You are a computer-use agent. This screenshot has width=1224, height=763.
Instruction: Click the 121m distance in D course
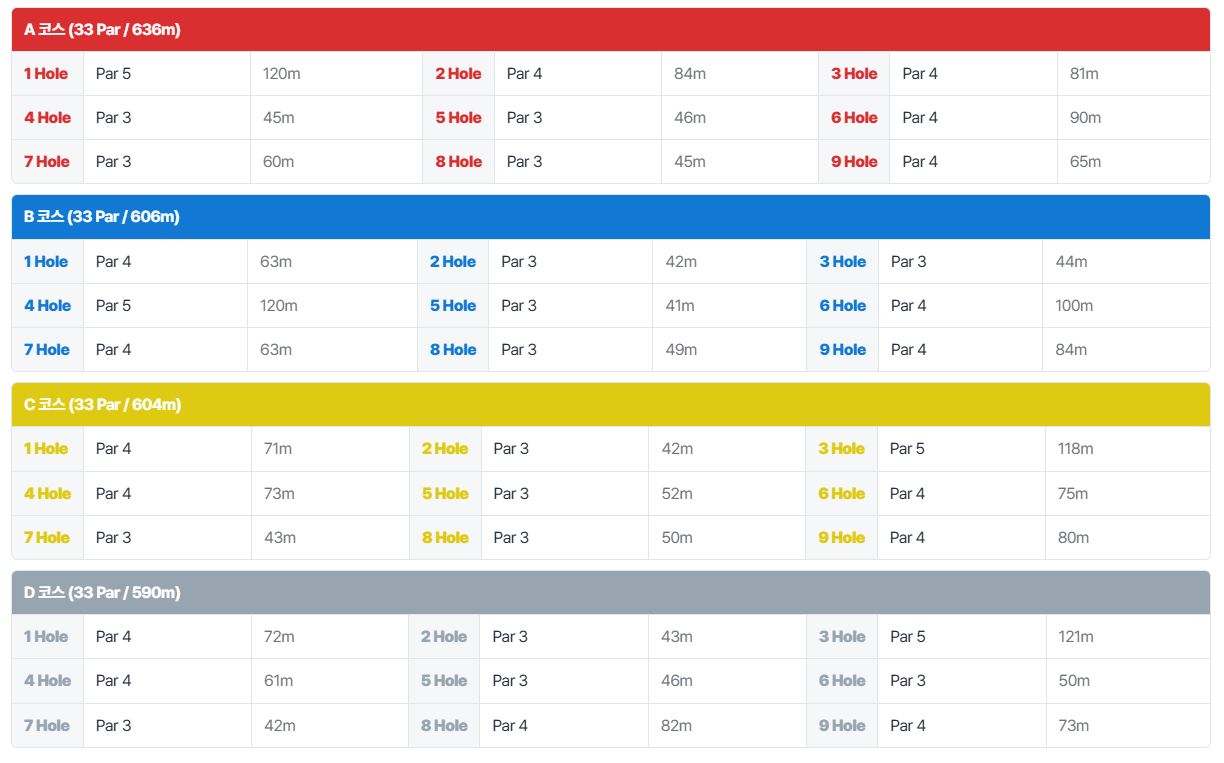point(1076,636)
